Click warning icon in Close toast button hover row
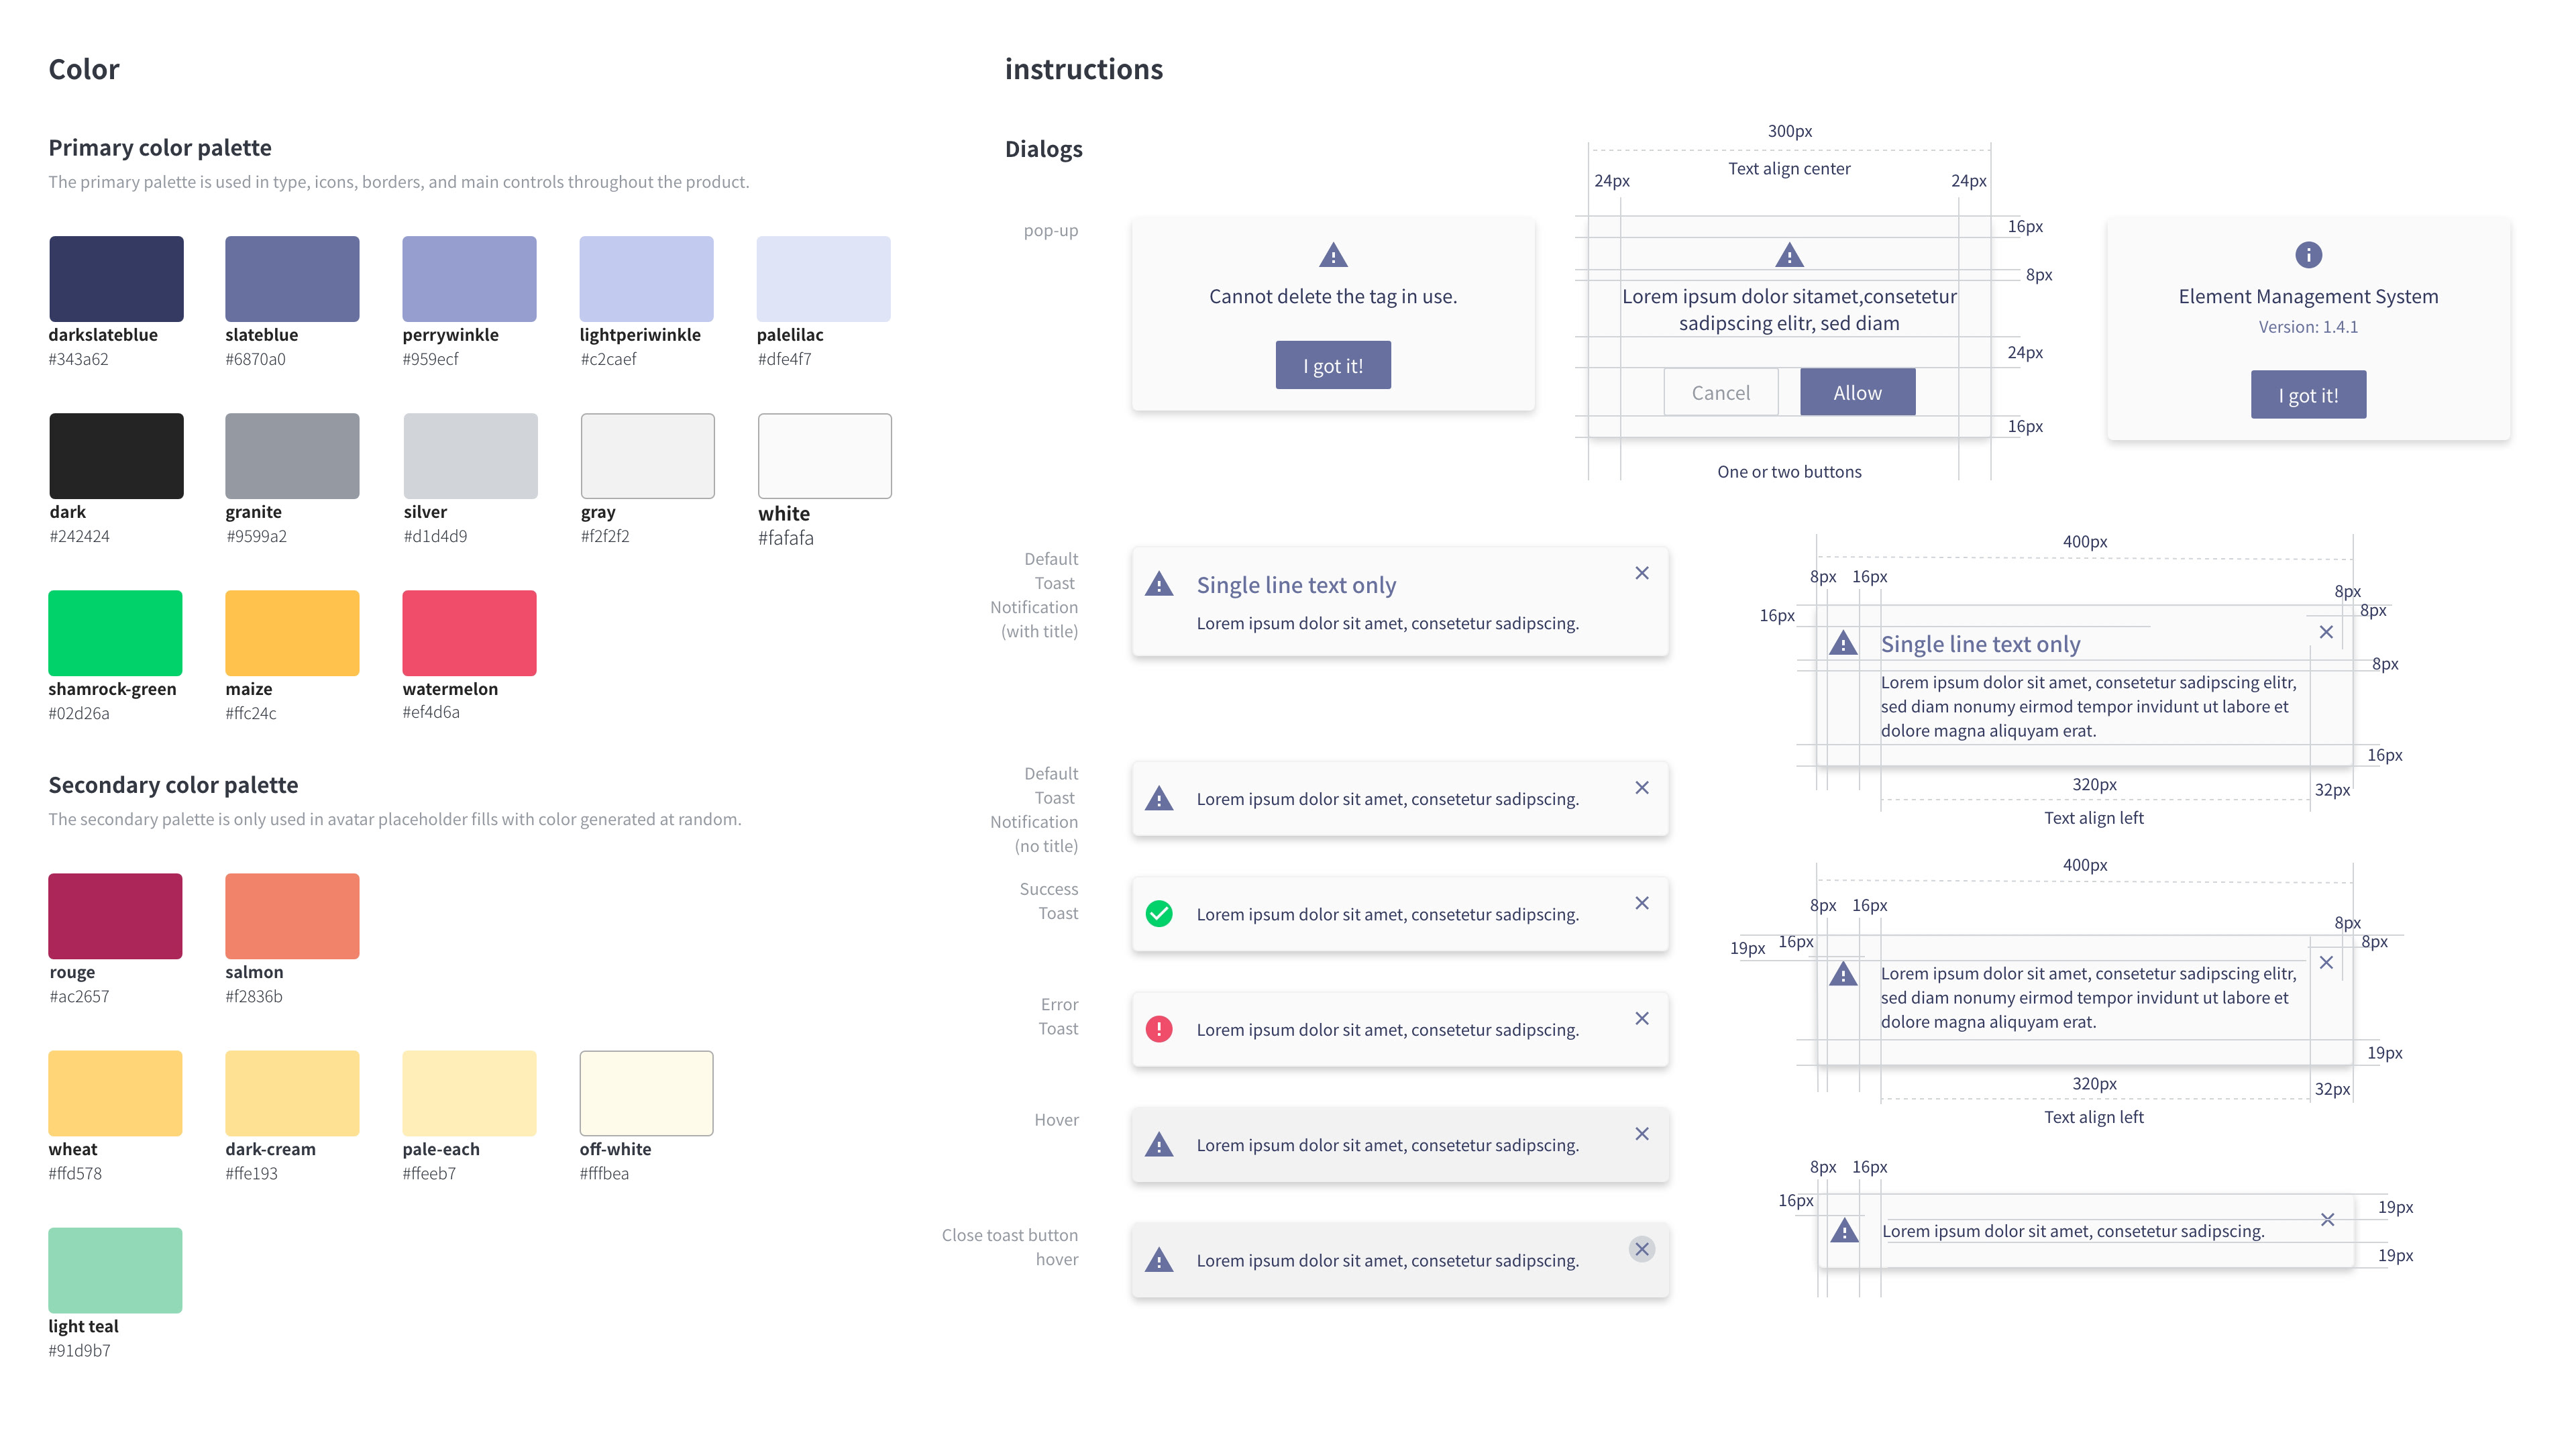2576x1449 pixels. point(1159,1260)
